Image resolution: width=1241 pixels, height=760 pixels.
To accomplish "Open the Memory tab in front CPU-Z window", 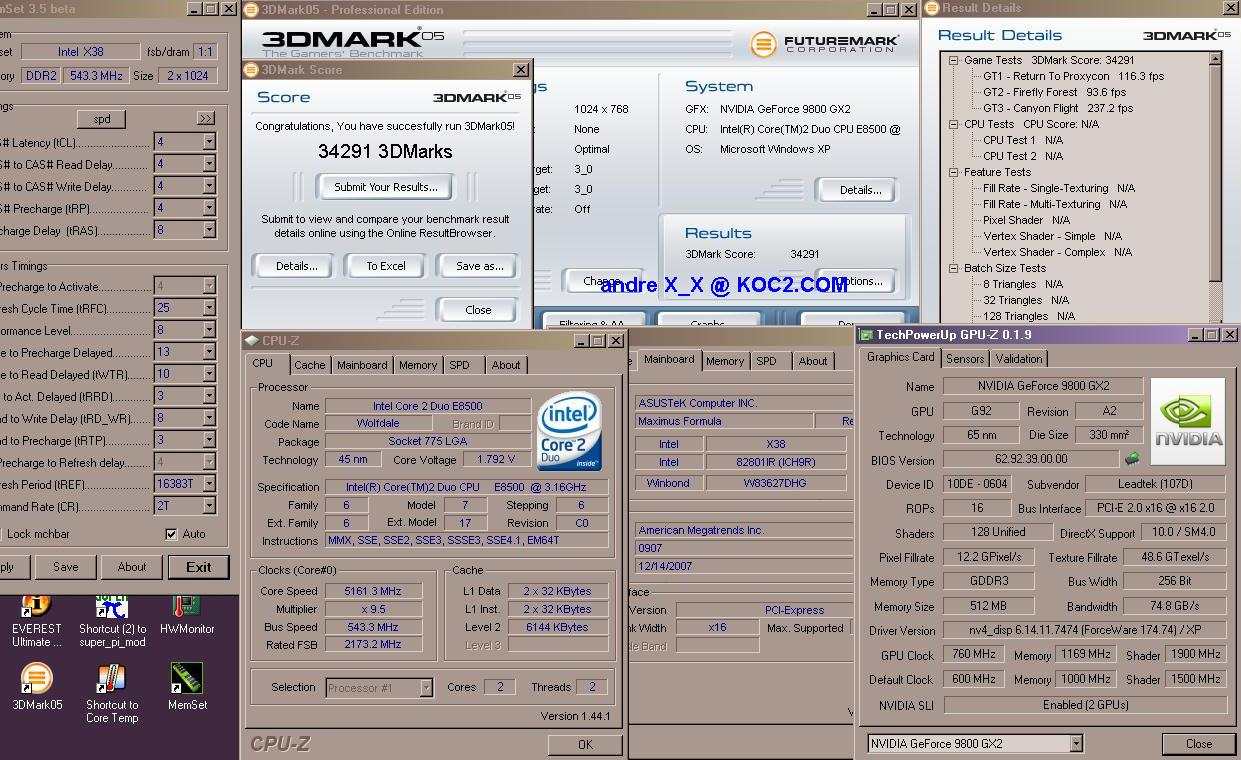I will point(418,365).
